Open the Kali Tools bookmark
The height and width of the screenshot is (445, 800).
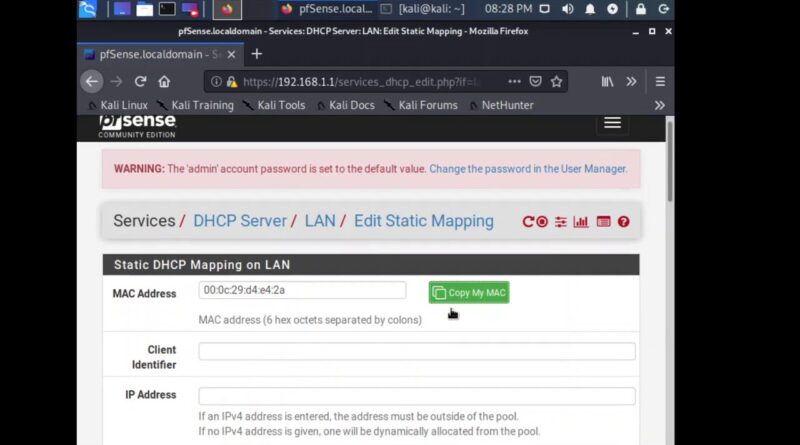tap(274, 105)
